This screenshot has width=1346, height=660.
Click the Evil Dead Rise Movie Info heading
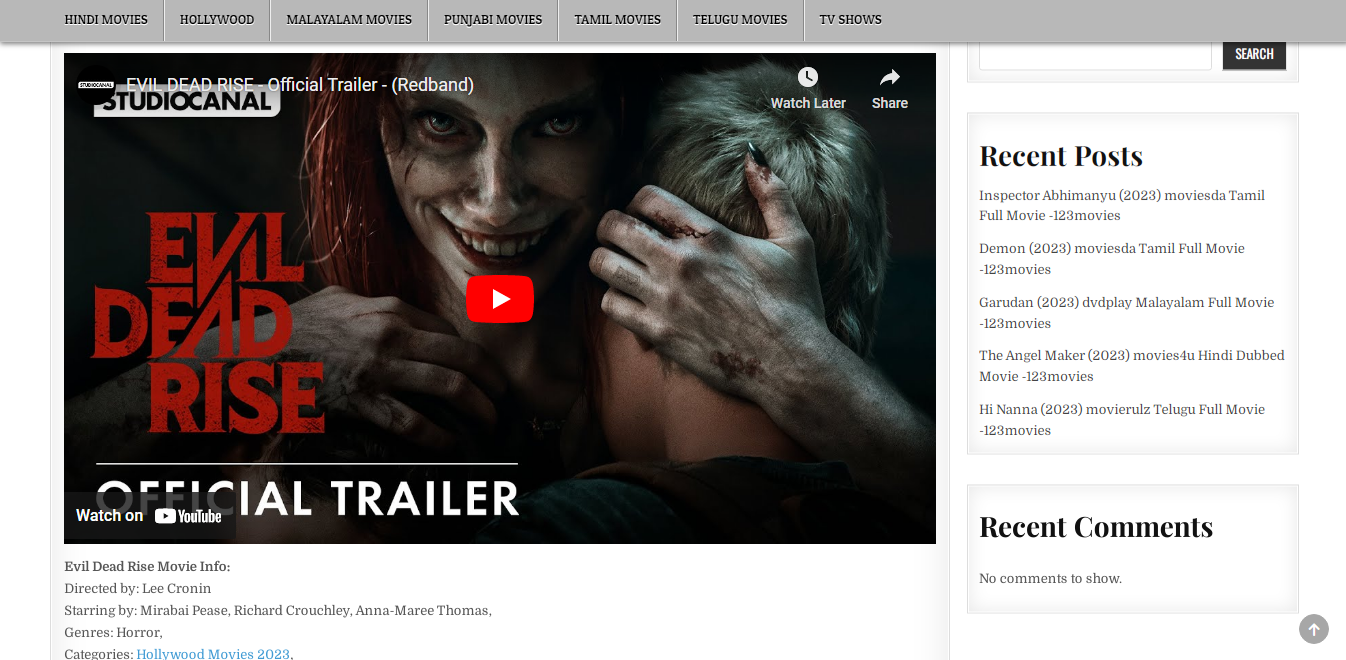pyautogui.click(x=147, y=566)
